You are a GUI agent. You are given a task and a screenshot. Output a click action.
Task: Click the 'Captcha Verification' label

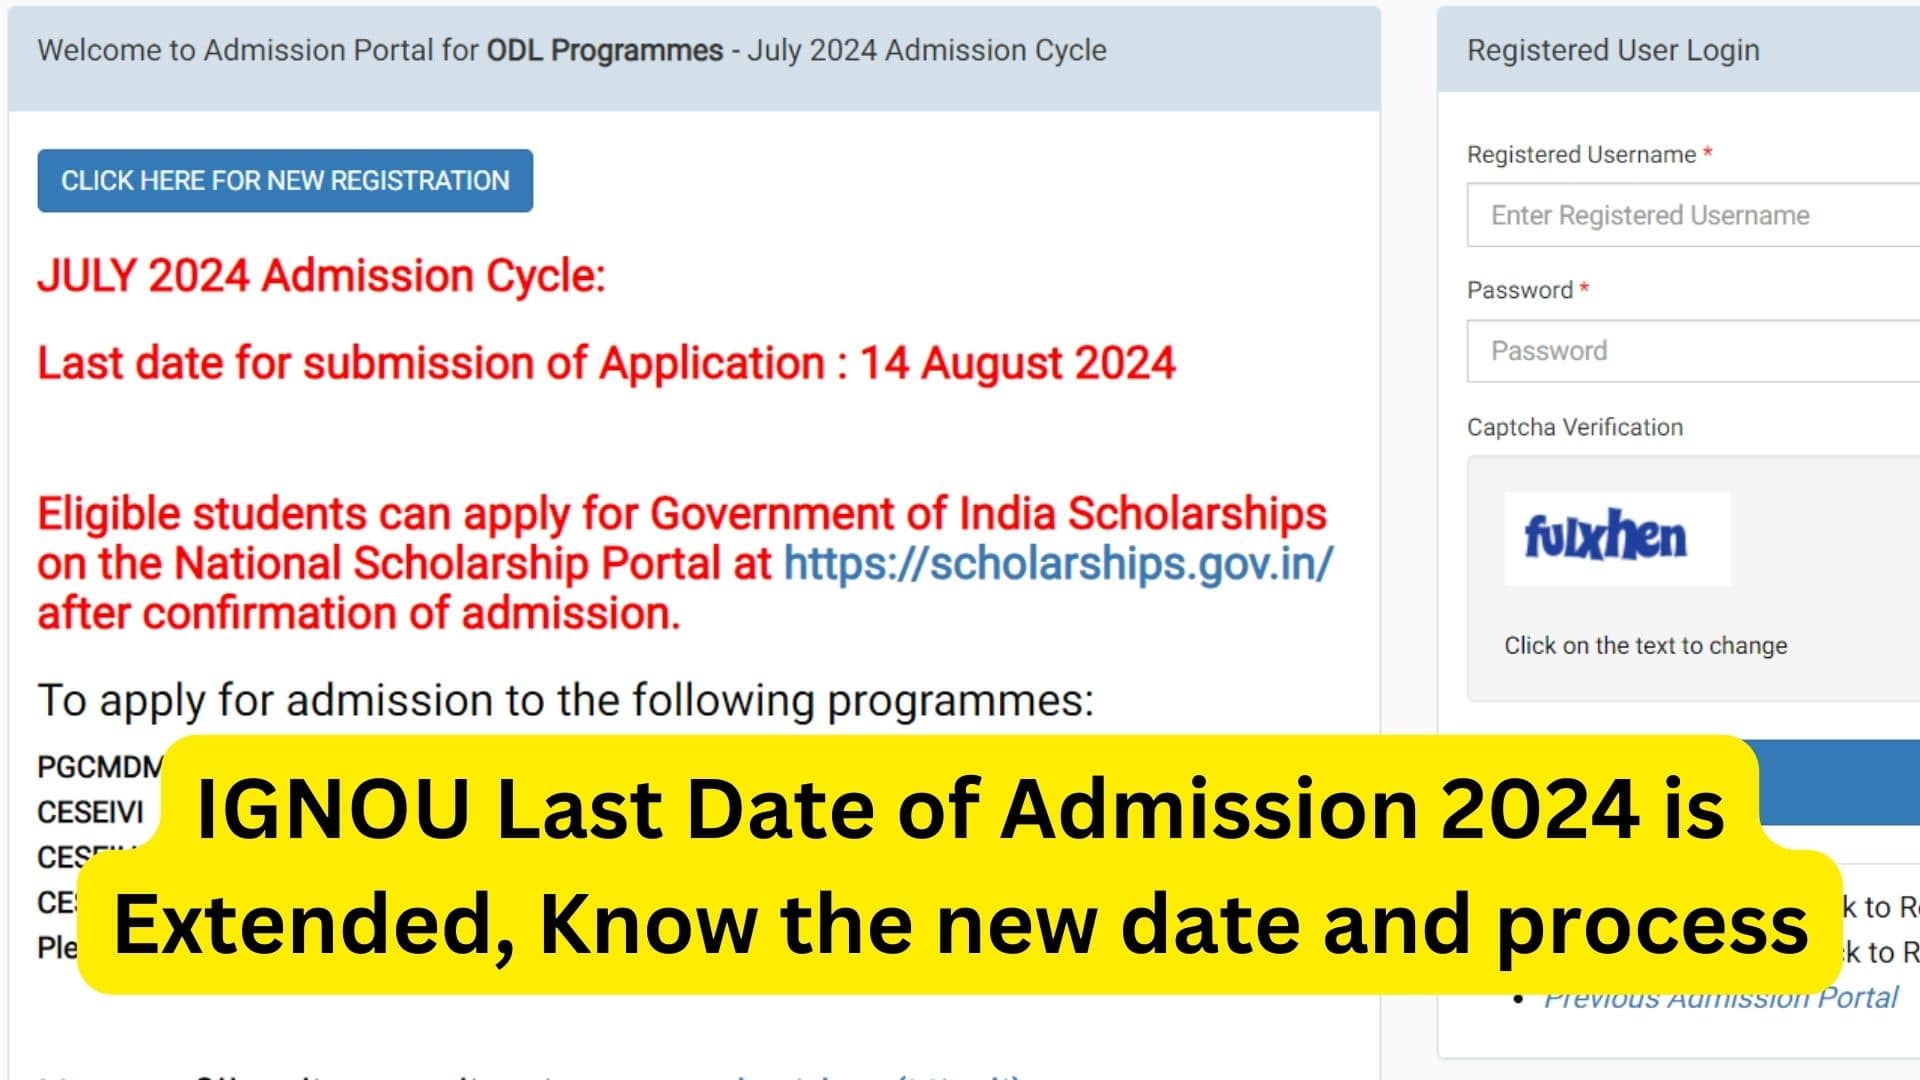point(1574,428)
